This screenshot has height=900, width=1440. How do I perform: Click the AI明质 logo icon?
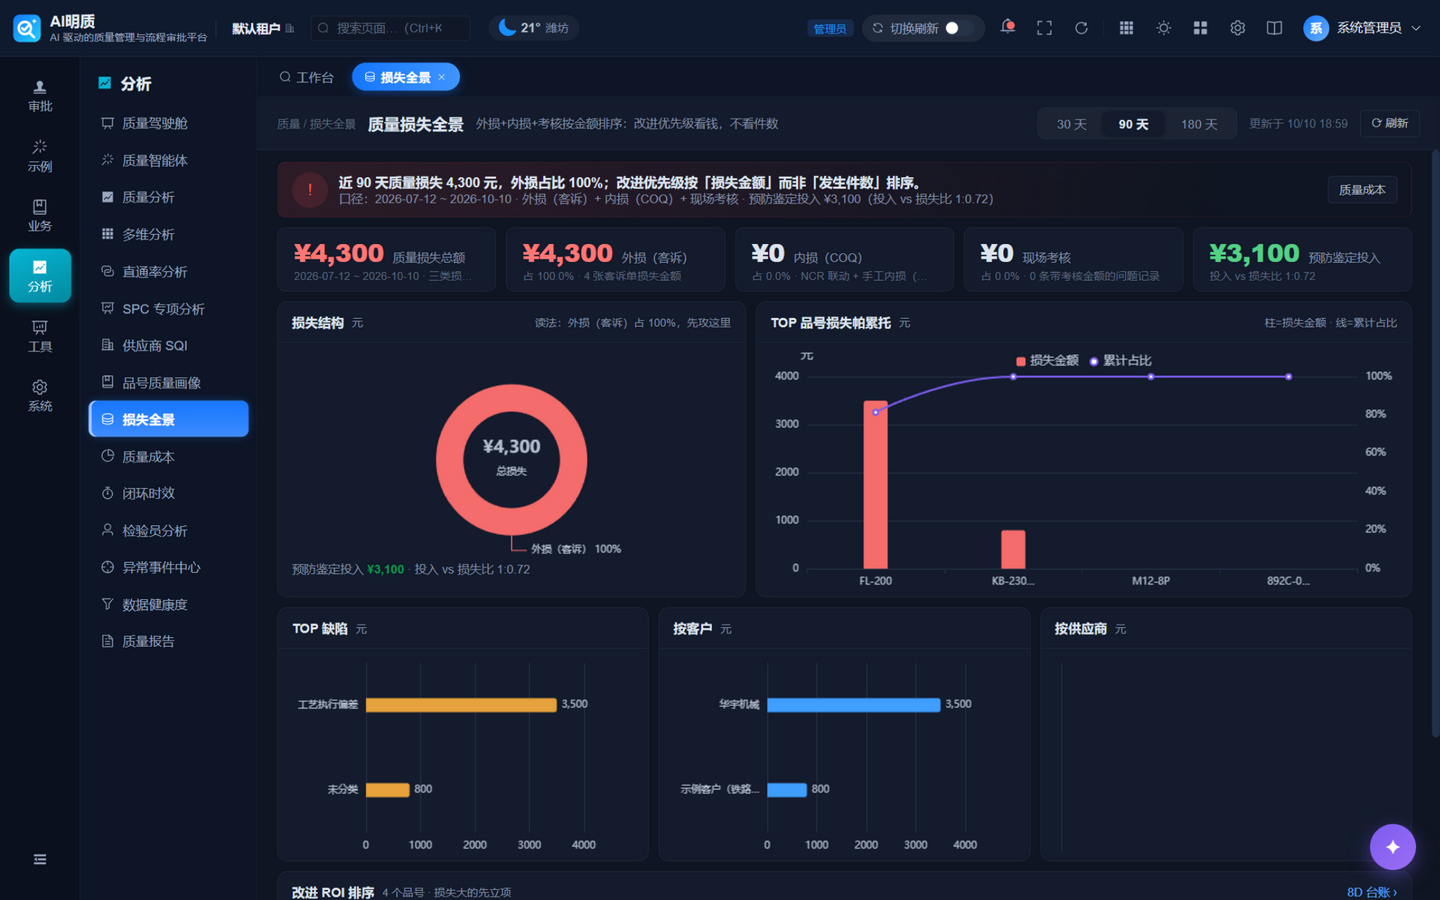tap(27, 28)
